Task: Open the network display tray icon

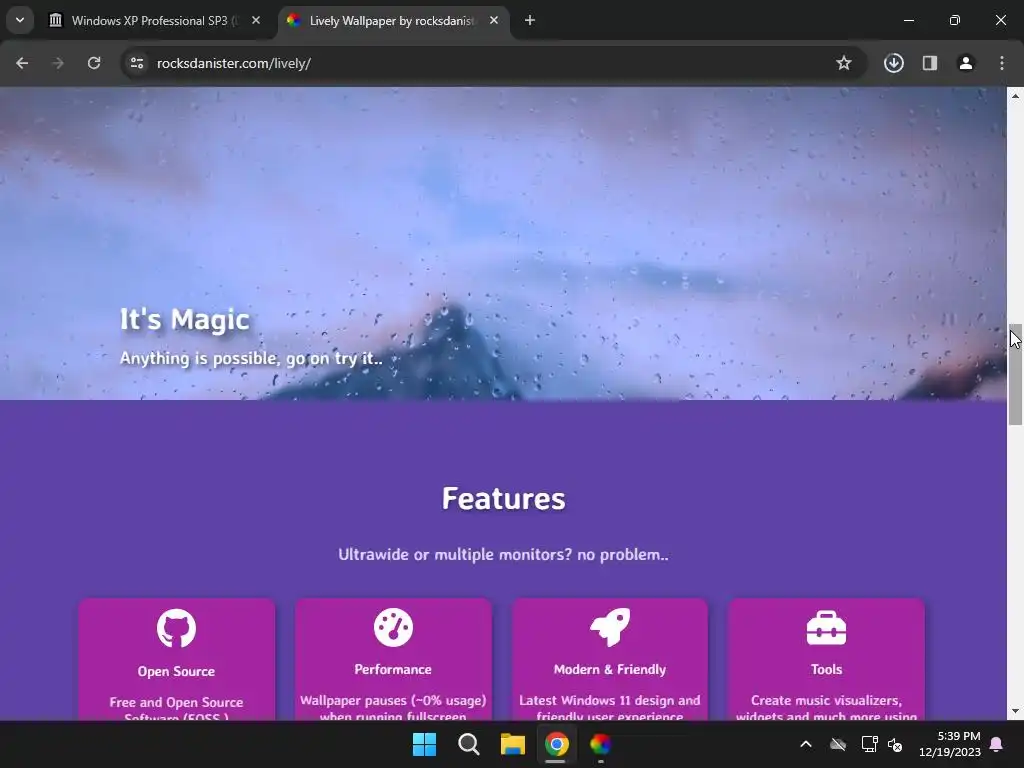Action: (869, 744)
